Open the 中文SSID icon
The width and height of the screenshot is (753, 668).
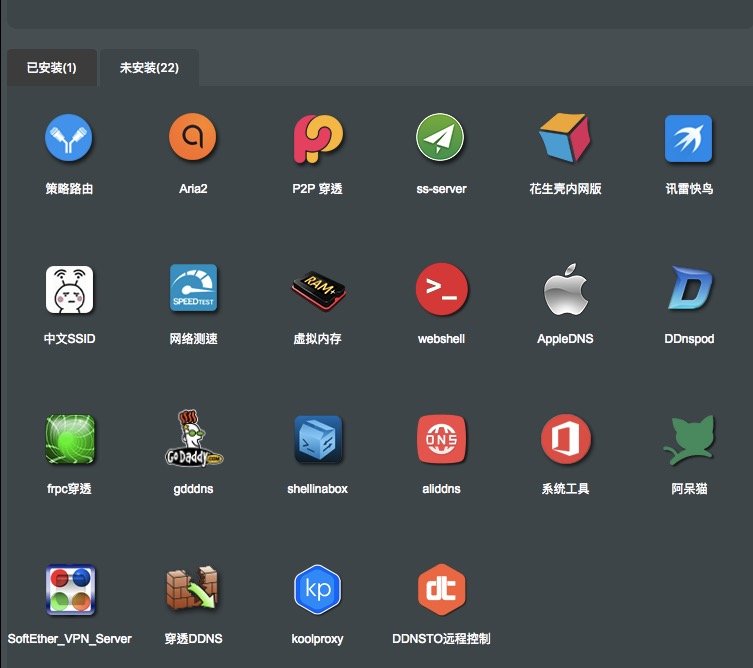coord(70,290)
